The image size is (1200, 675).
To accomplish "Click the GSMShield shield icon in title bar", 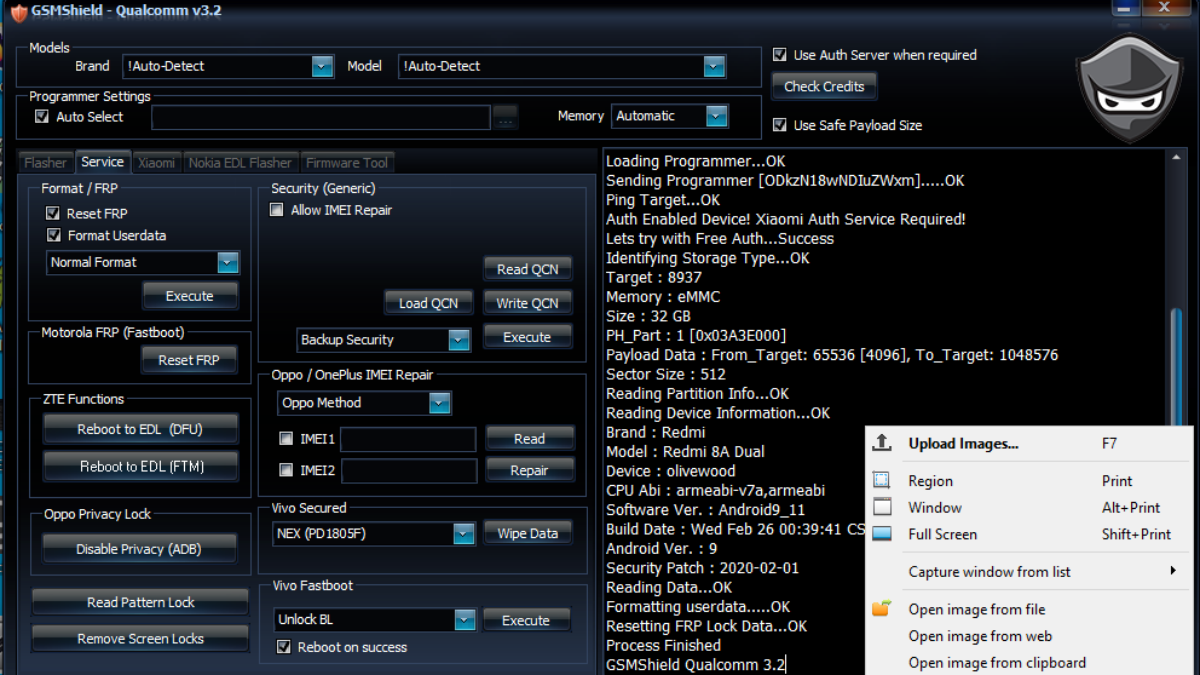I will [x=17, y=12].
